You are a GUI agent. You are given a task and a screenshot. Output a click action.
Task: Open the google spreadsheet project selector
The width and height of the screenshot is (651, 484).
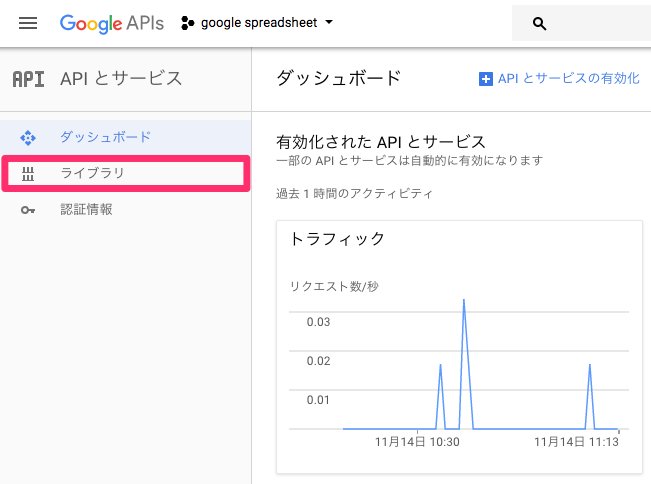pyautogui.click(x=257, y=23)
